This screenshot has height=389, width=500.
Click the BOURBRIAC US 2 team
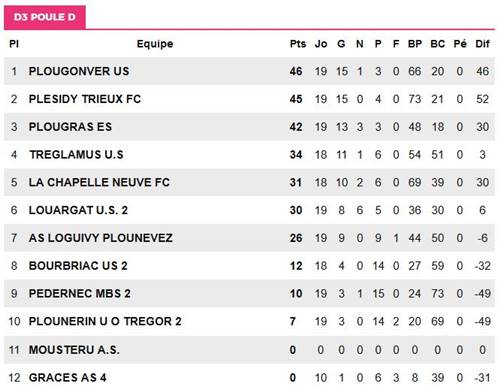tap(78, 266)
